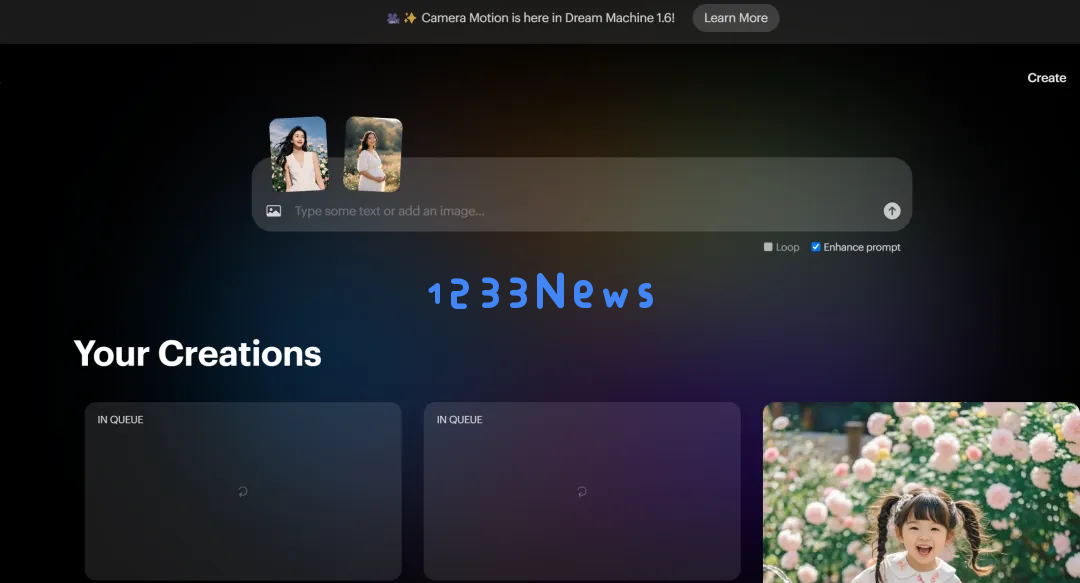Open the Create menu item
The image size is (1080, 583).
click(x=1046, y=78)
